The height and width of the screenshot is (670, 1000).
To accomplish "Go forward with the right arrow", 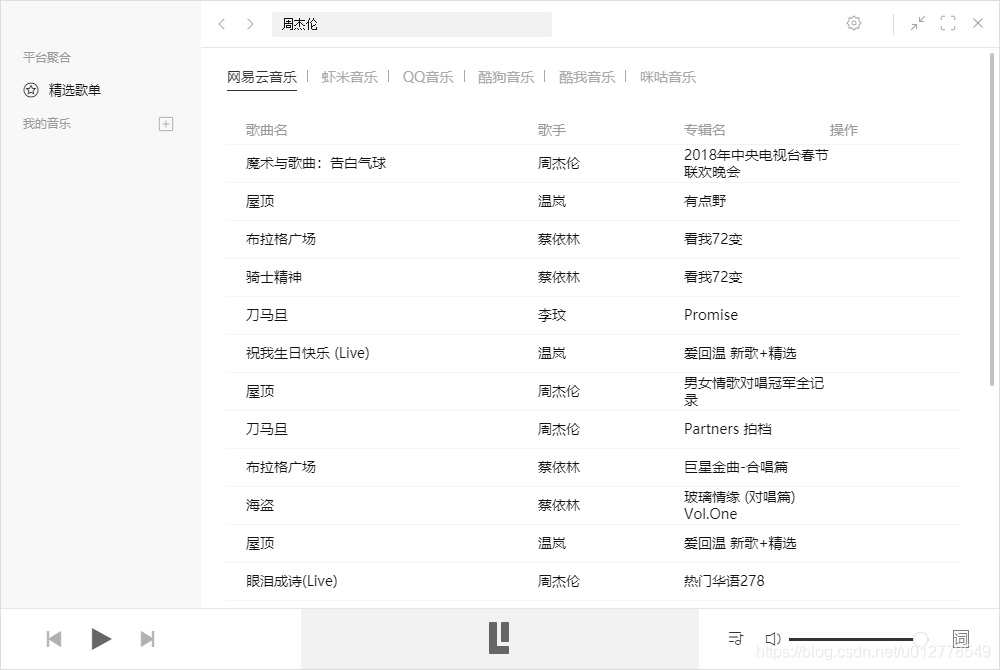I will 250,24.
